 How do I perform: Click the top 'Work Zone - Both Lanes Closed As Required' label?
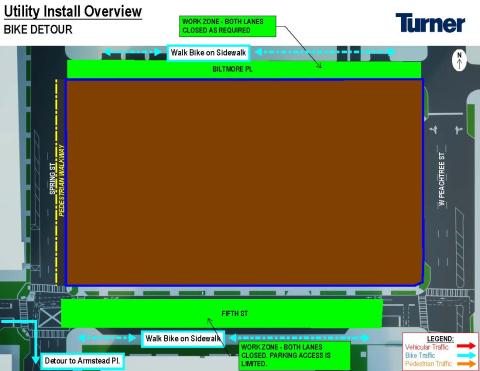tap(228, 26)
